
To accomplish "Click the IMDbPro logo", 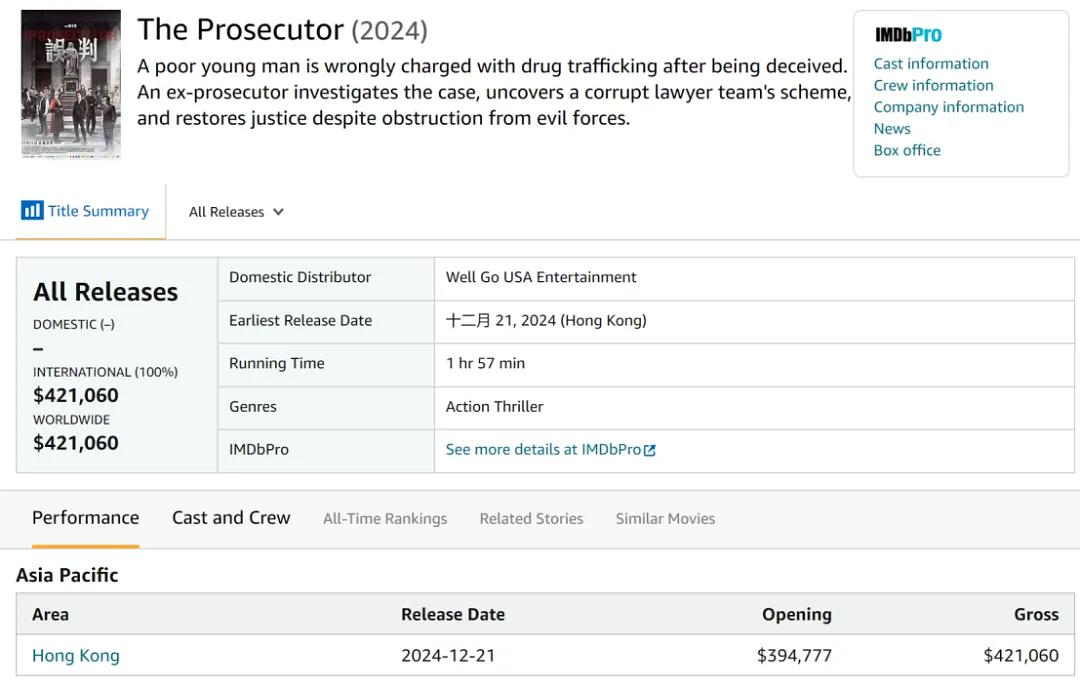I will (x=908, y=35).
